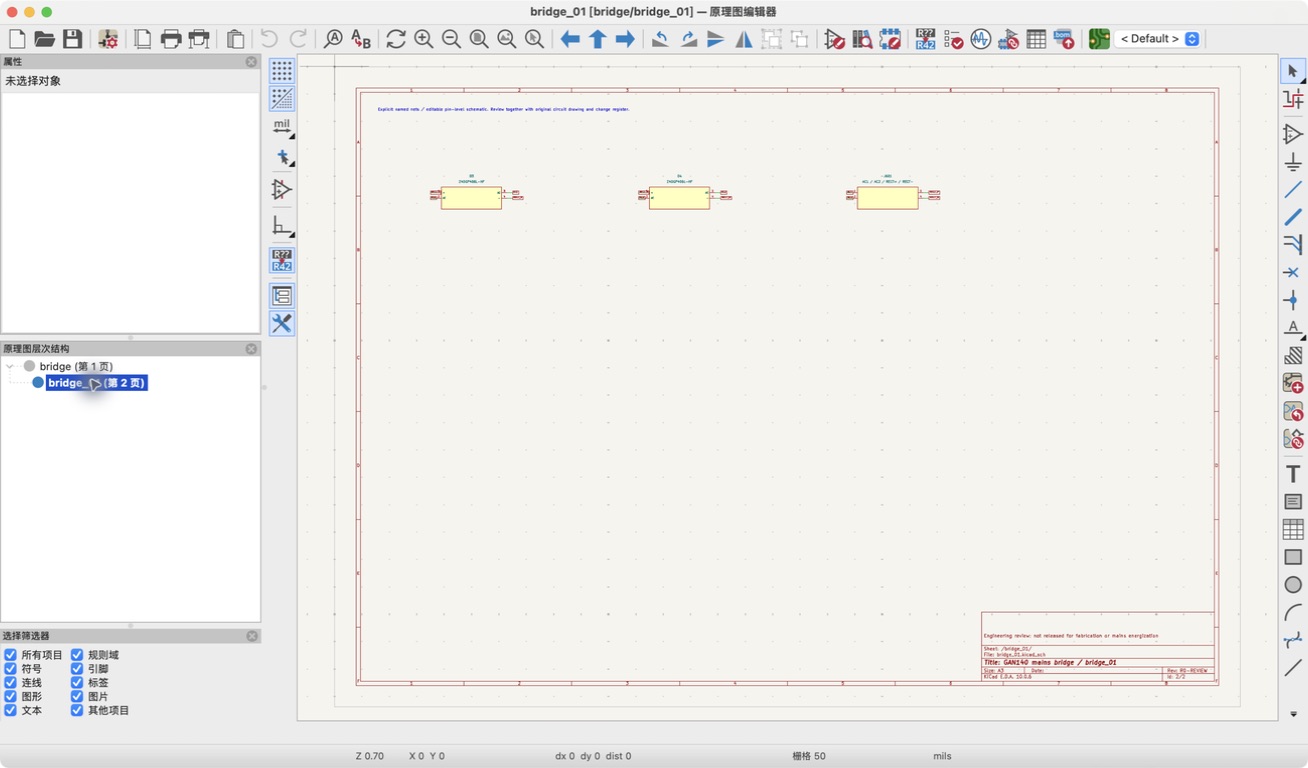Pick the thin wire drawing tool

point(1293,189)
